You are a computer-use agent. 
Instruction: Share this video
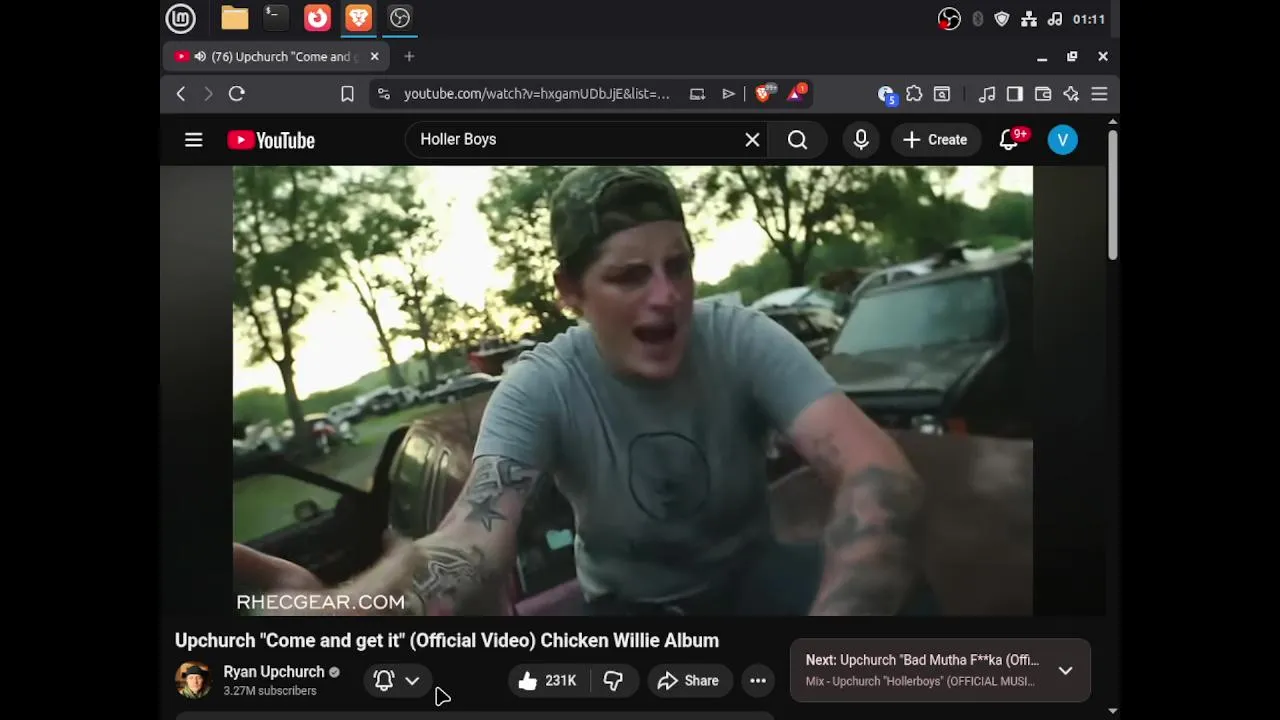(688, 681)
